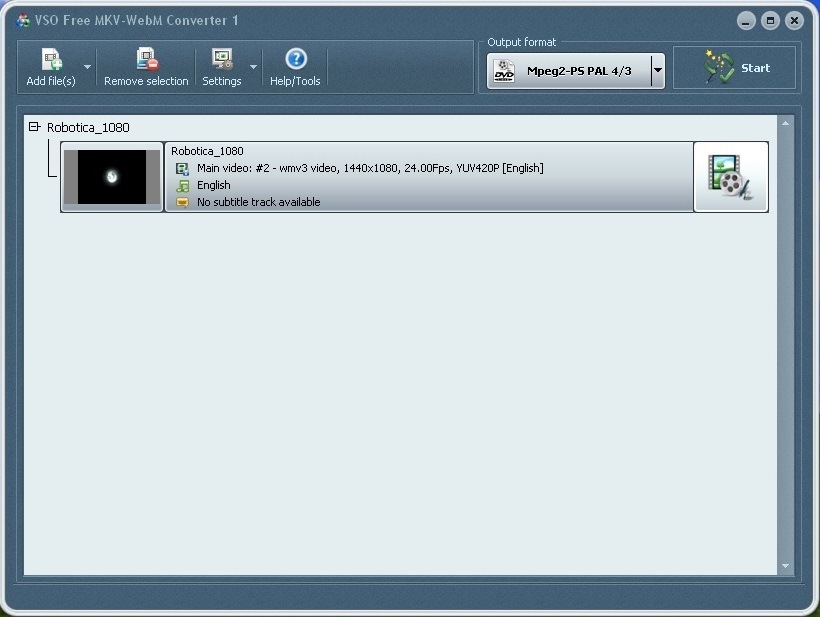
Task: Maximize the VSO converter window
Action: (x=770, y=21)
